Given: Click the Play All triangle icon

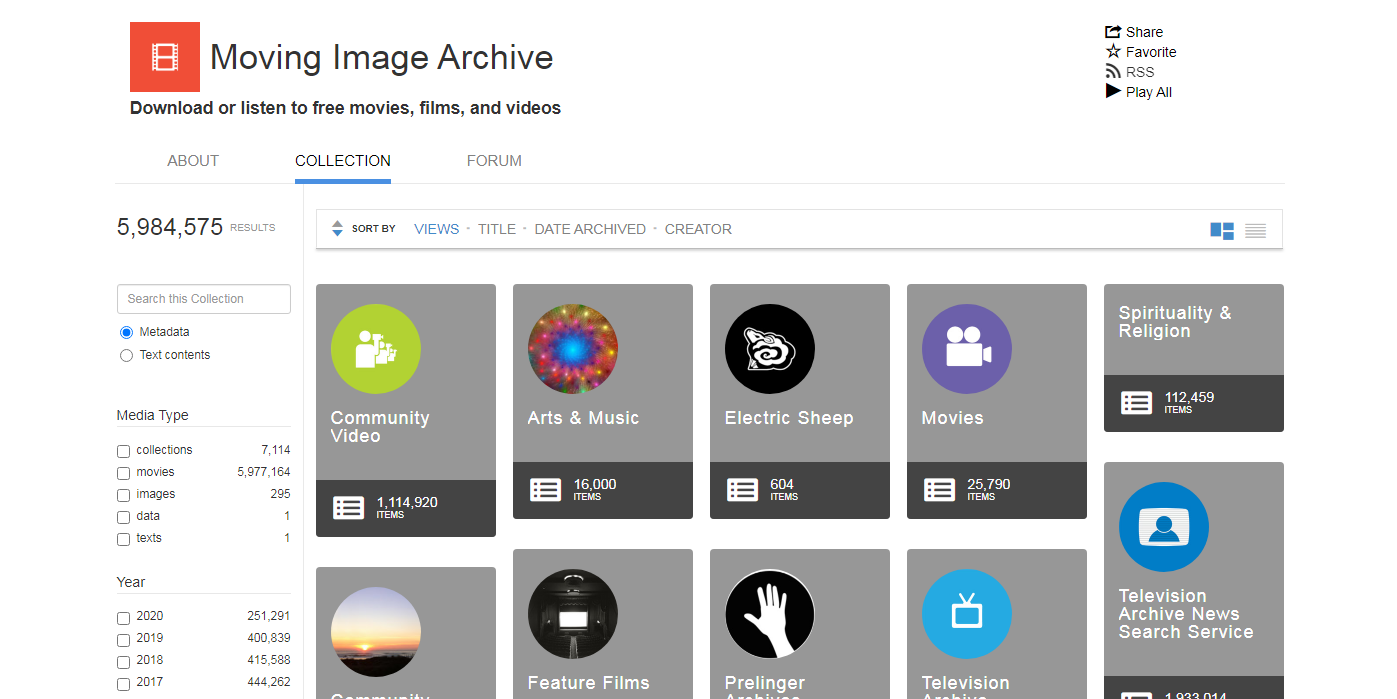Looking at the screenshot, I should click(x=1113, y=91).
